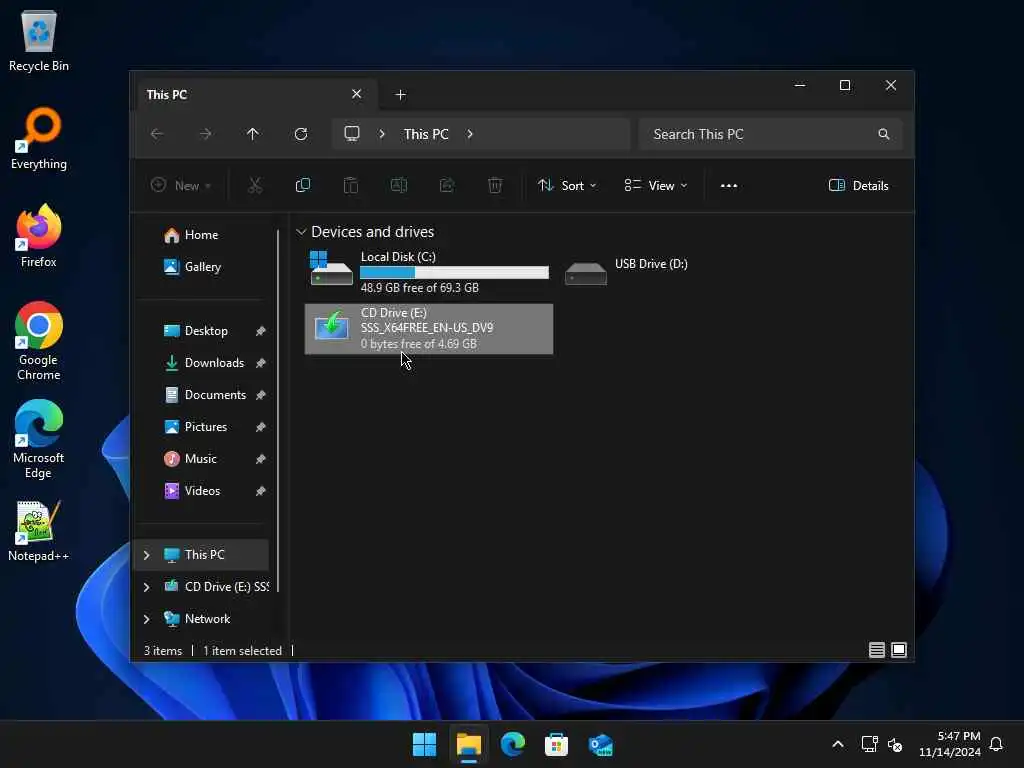Unpin Pictures from quick access
The height and width of the screenshot is (768, 1024).
pyautogui.click(x=261, y=427)
